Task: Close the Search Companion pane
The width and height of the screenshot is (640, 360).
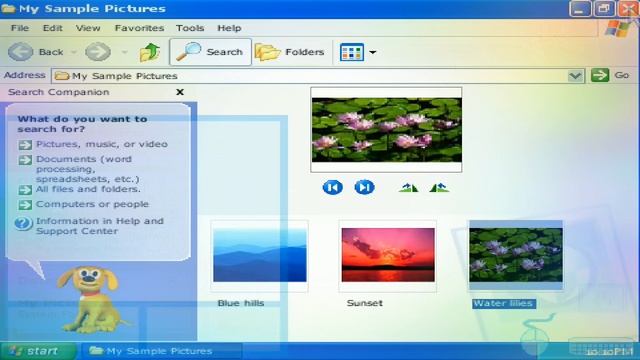Action: pos(180,92)
